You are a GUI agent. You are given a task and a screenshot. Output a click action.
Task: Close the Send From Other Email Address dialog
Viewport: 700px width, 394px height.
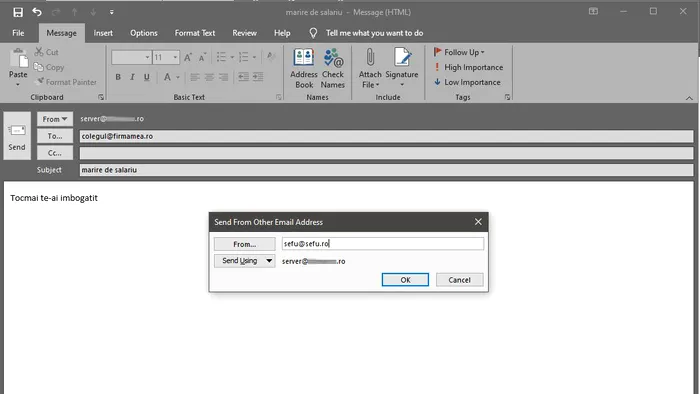click(x=478, y=222)
